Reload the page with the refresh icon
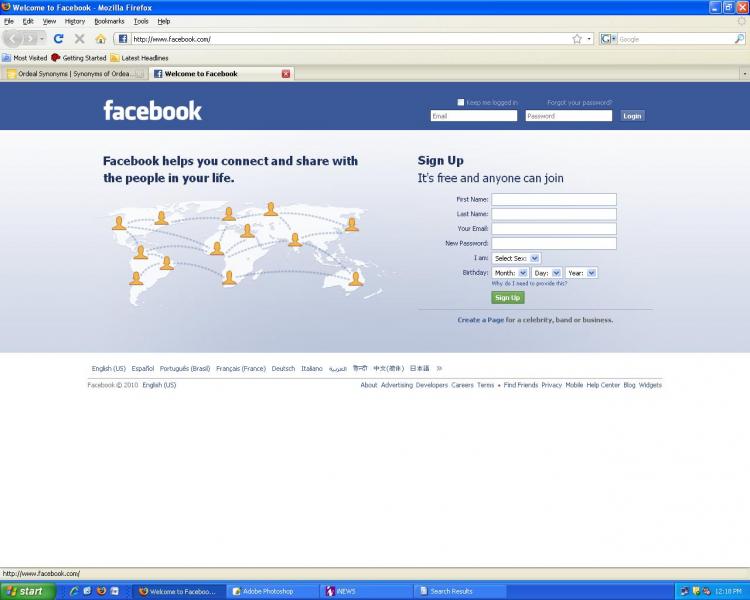This screenshot has width=750, height=600. point(58,39)
